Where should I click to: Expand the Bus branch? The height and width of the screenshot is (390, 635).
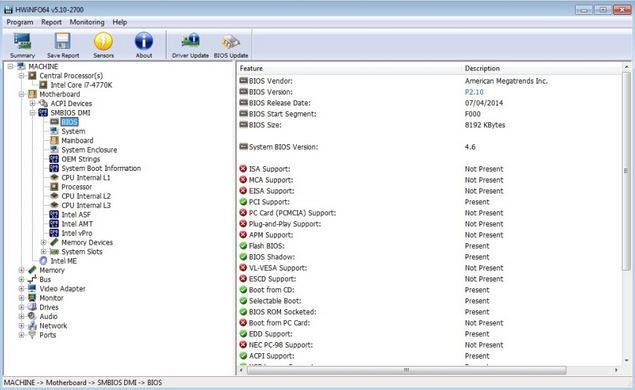pos(21,279)
